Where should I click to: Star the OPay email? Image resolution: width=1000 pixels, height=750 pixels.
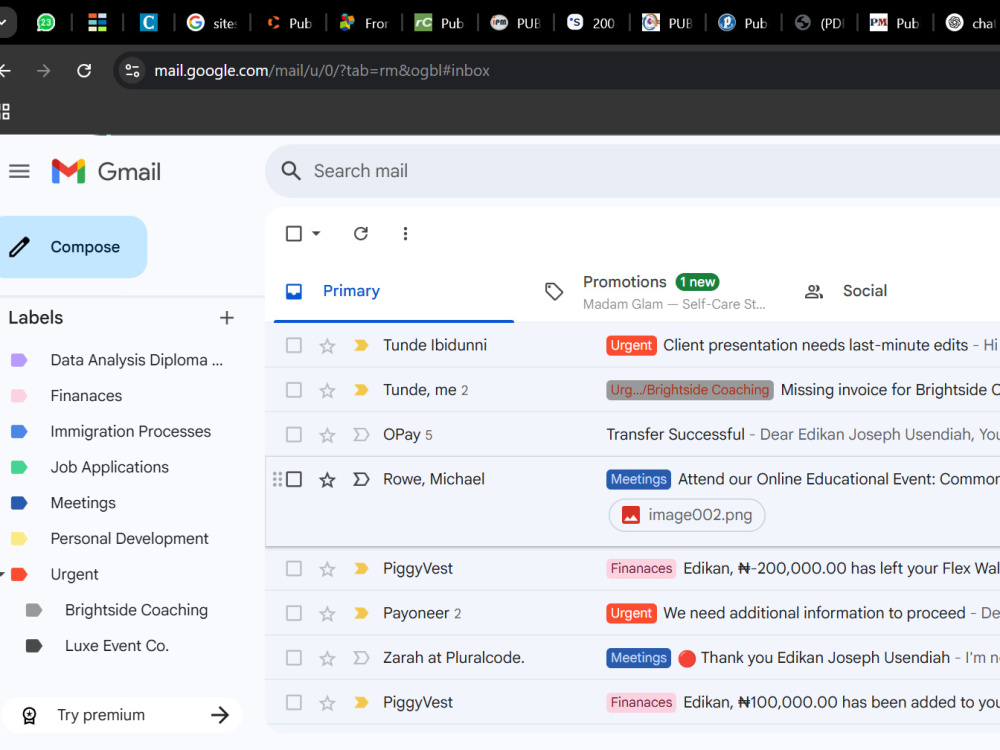coord(327,435)
